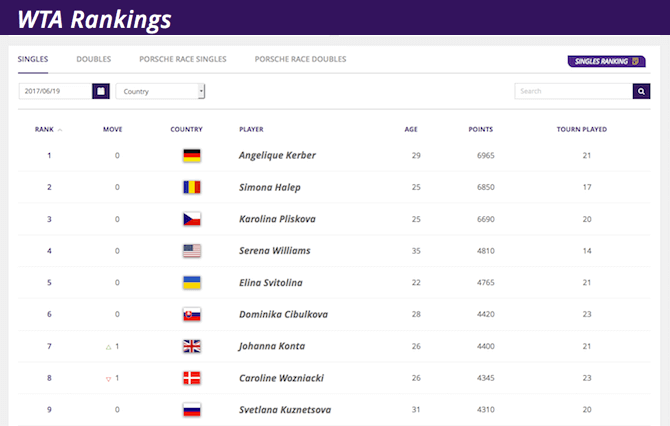Open Caroline Wozniacki player profile
The height and width of the screenshot is (426, 670).
tap(281, 378)
